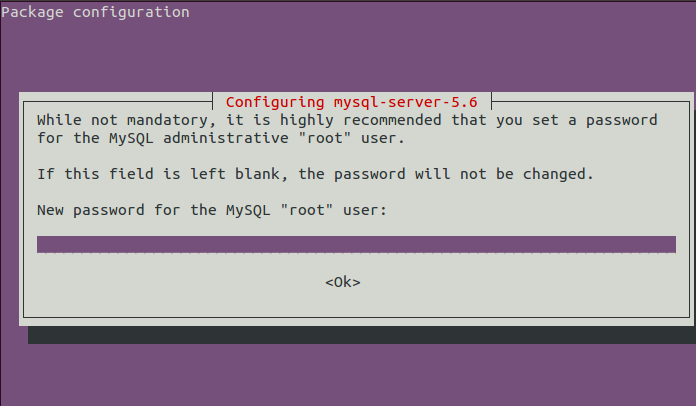Viewport: 696px width, 406px height.
Task: Click the "Configuring mysql-server-5.6" dialog title
Action: 352,102
